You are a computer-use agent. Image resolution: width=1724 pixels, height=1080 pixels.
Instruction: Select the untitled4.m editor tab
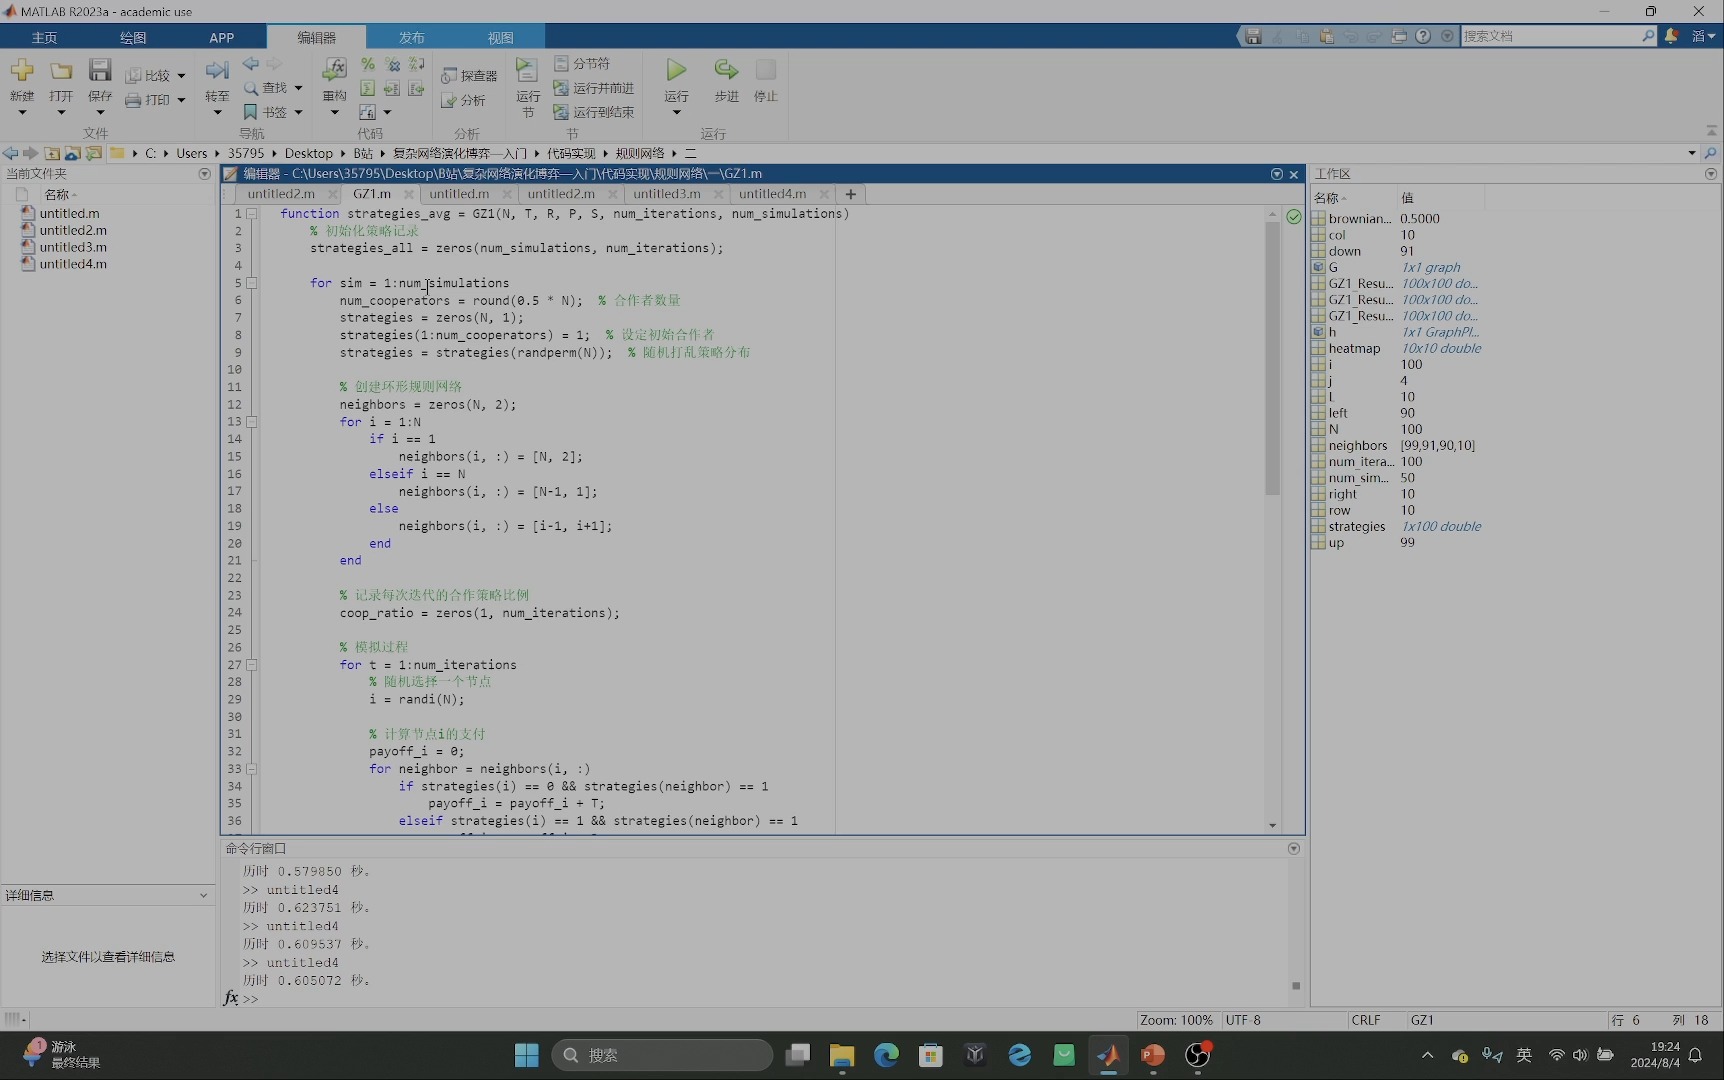[x=772, y=194]
